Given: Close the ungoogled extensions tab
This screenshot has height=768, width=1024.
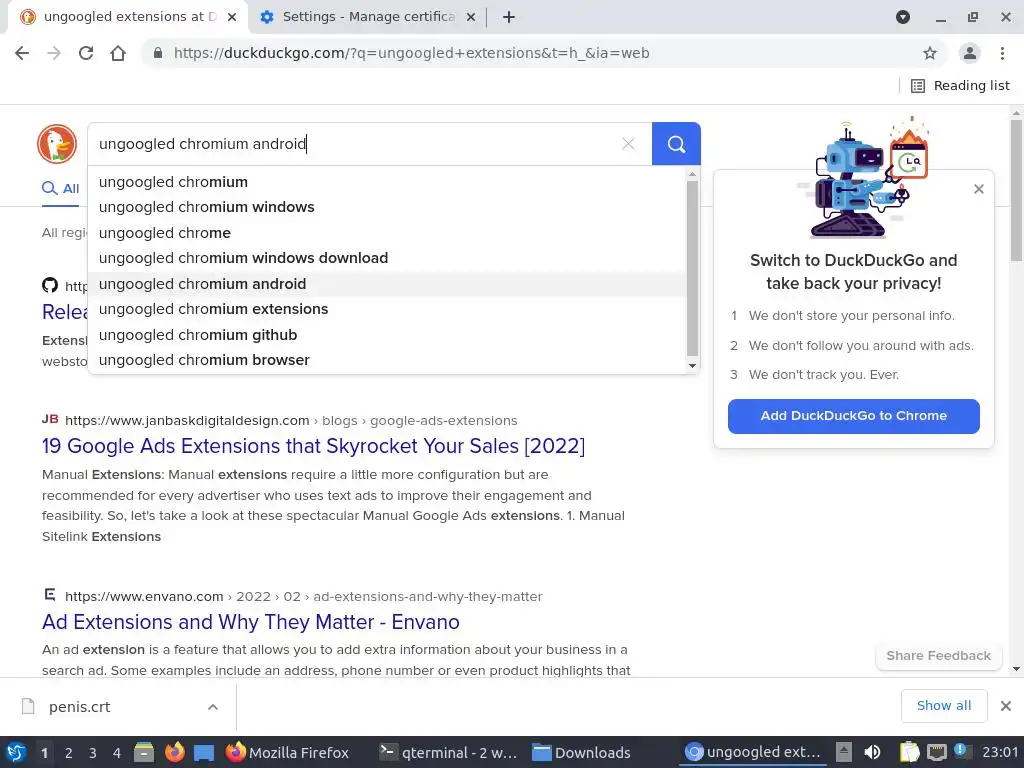Looking at the screenshot, I should (x=232, y=17).
